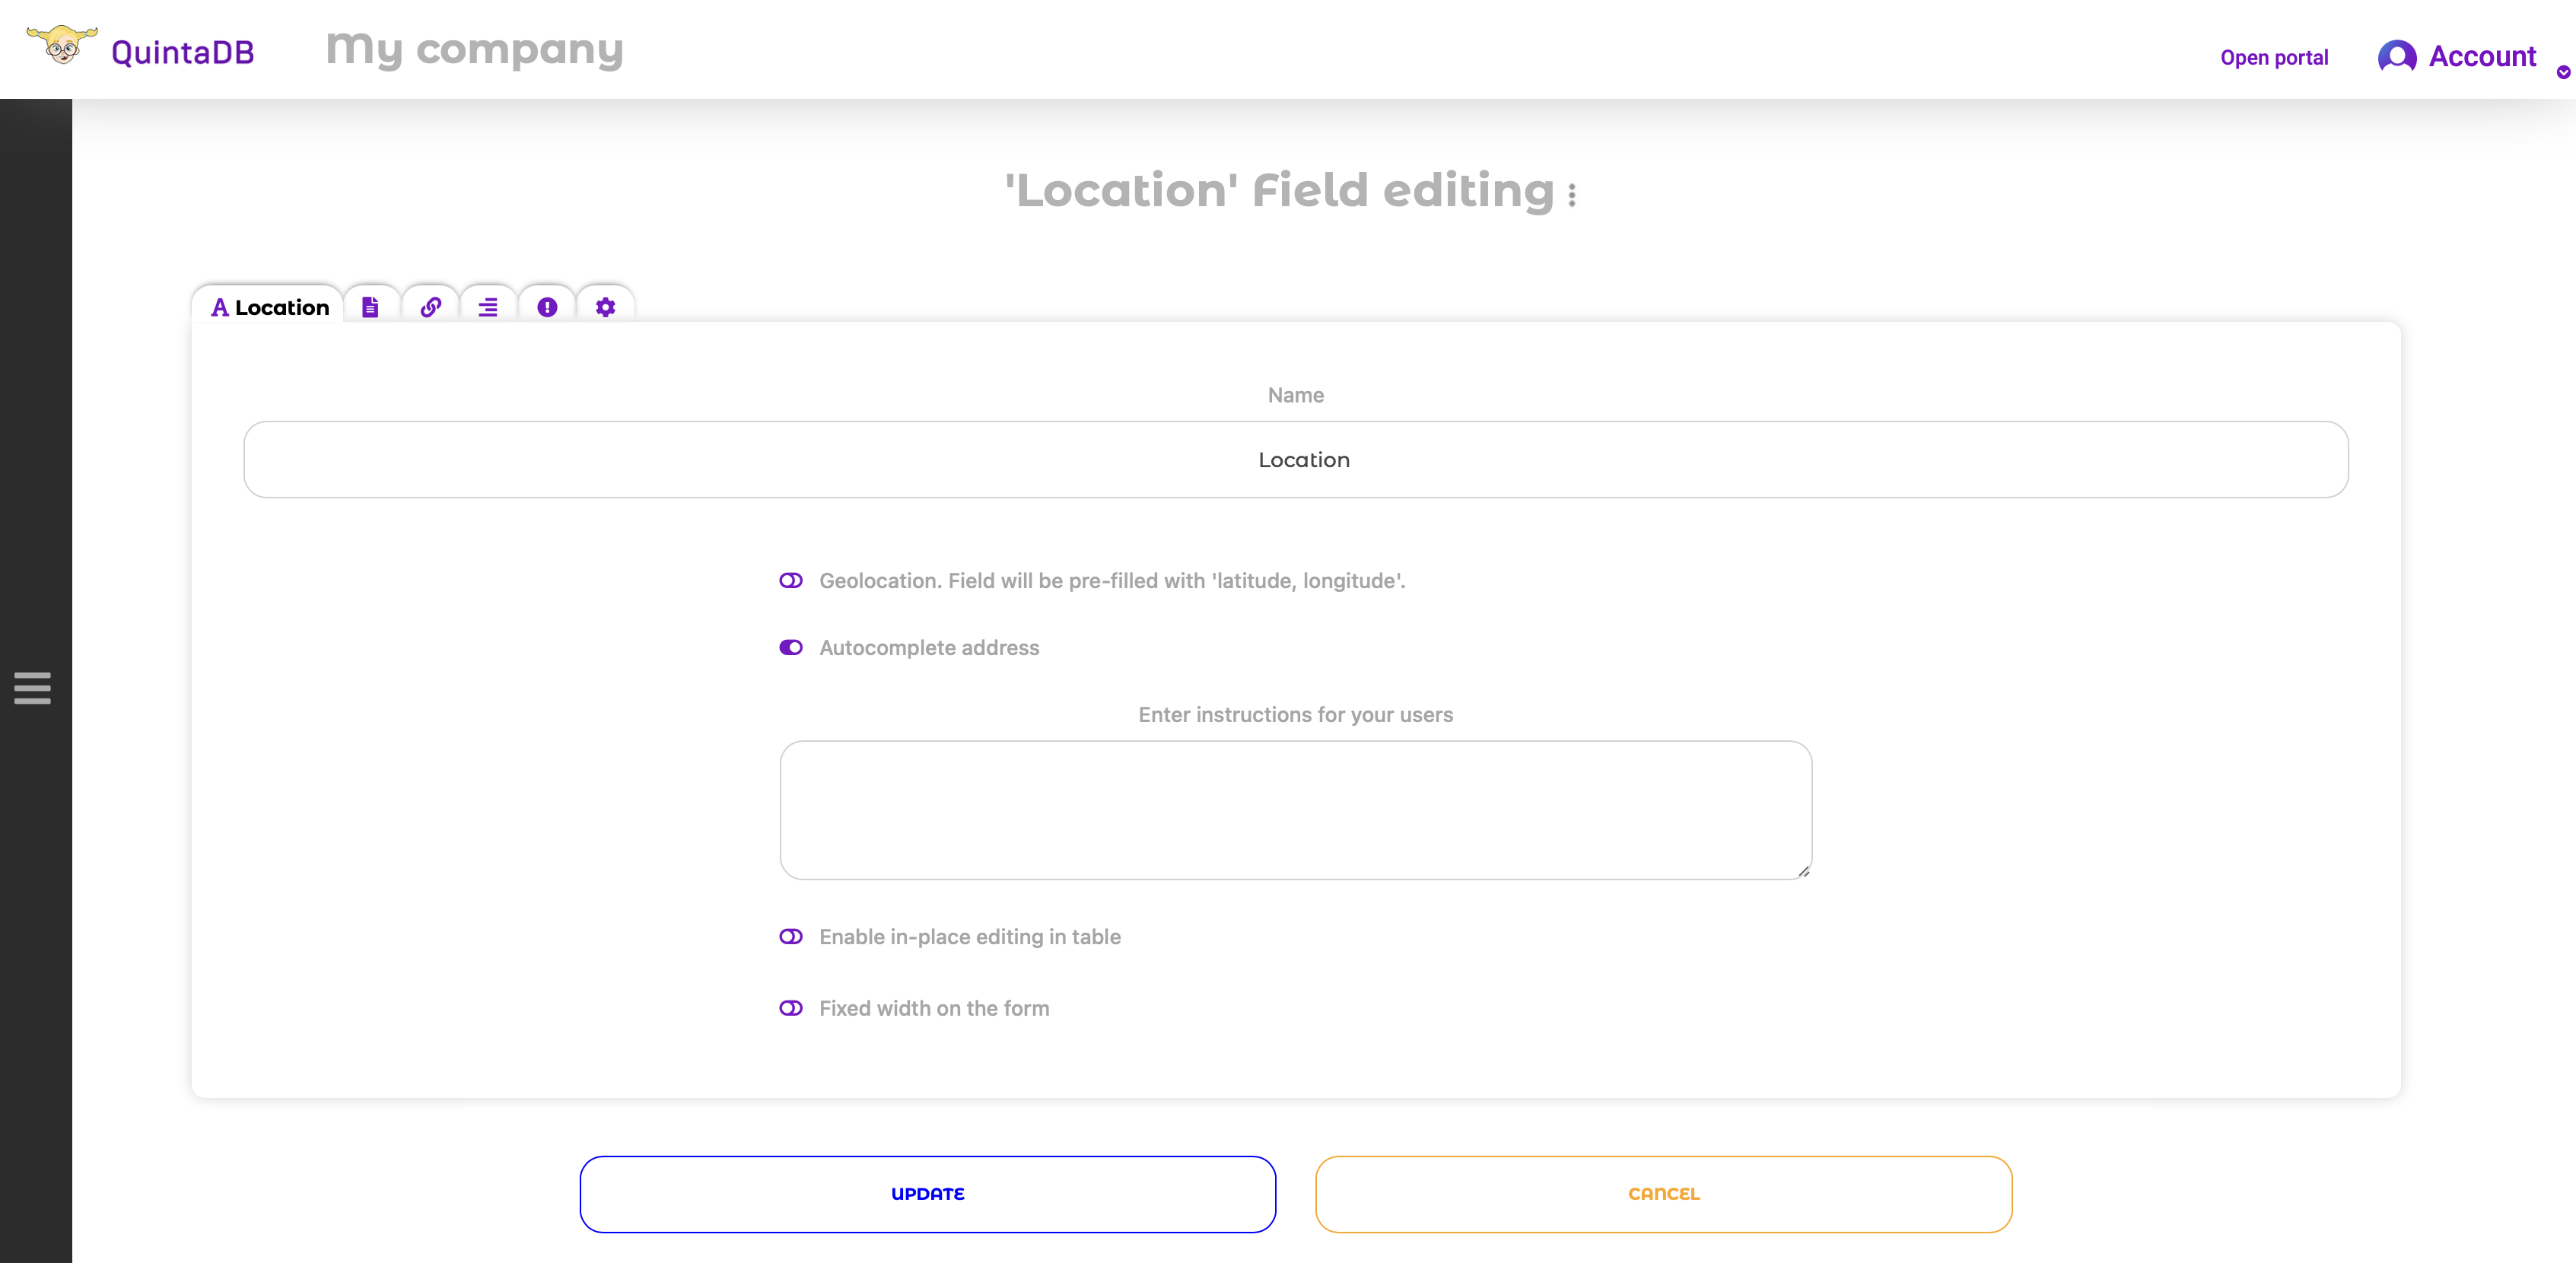Viewport: 2576px width, 1263px height.
Task: Open the gear settings icon tab
Action: coord(605,307)
